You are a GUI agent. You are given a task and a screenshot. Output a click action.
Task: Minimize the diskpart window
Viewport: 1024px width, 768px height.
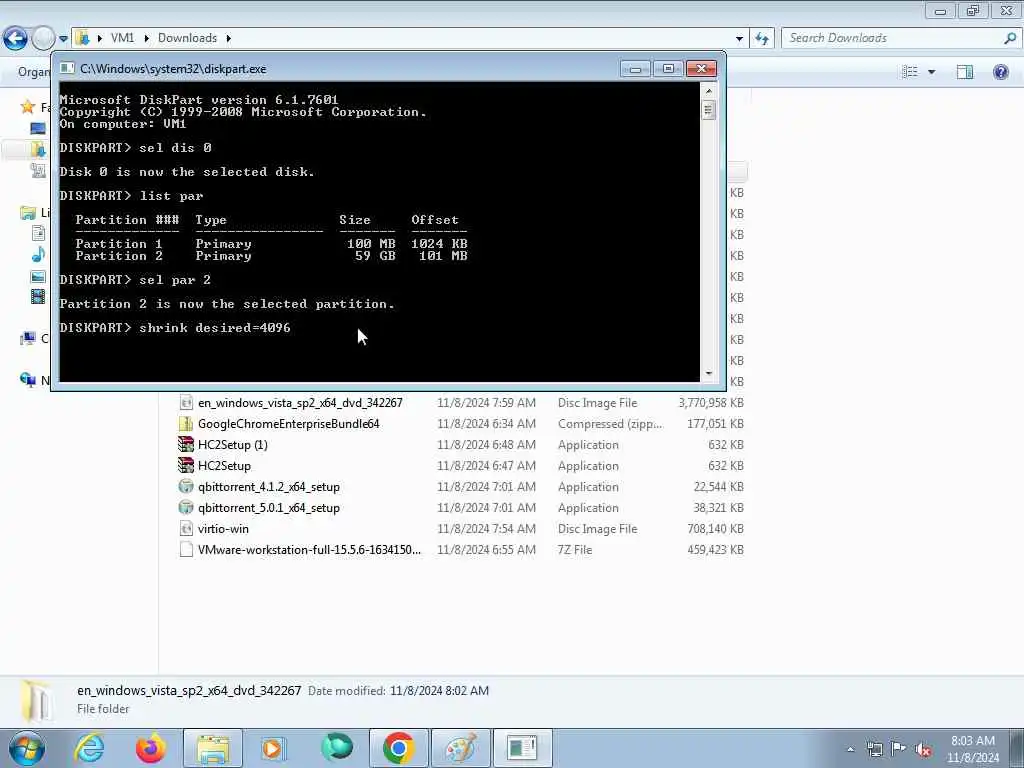tap(635, 69)
